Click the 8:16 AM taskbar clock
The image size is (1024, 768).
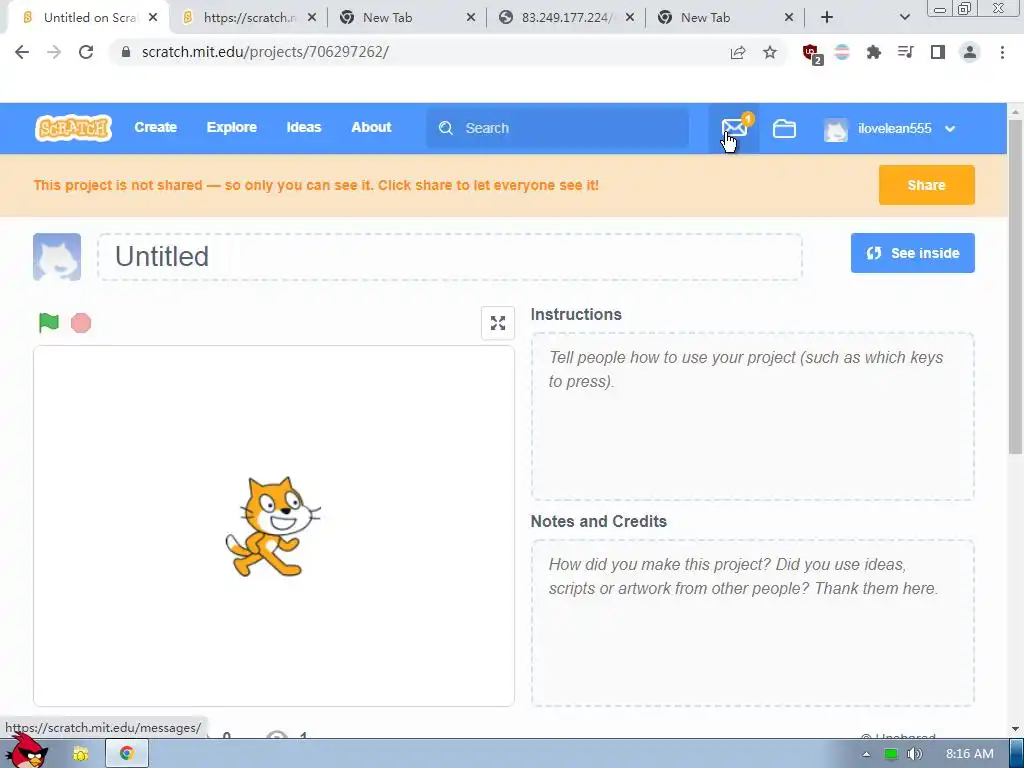coord(969,754)
